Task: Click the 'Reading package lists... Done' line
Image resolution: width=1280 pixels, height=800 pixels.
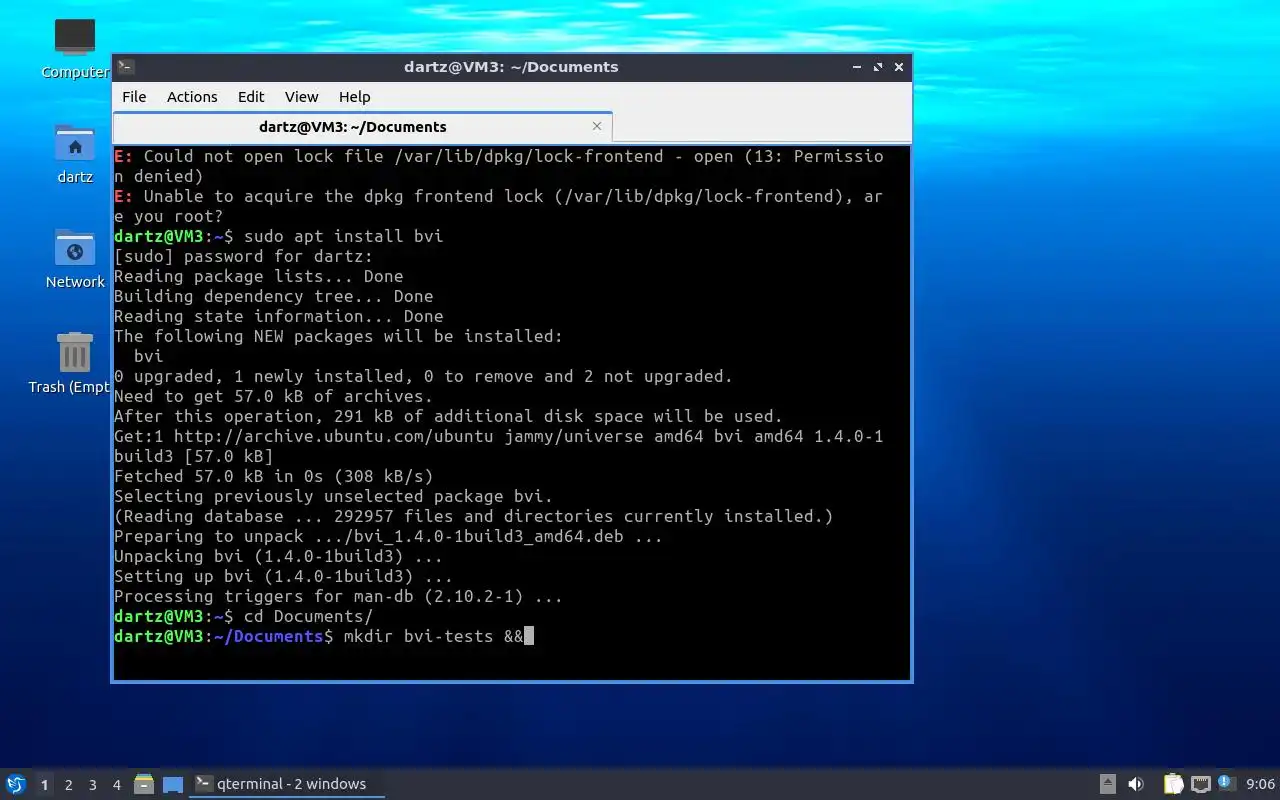Action: coord(258,276)
